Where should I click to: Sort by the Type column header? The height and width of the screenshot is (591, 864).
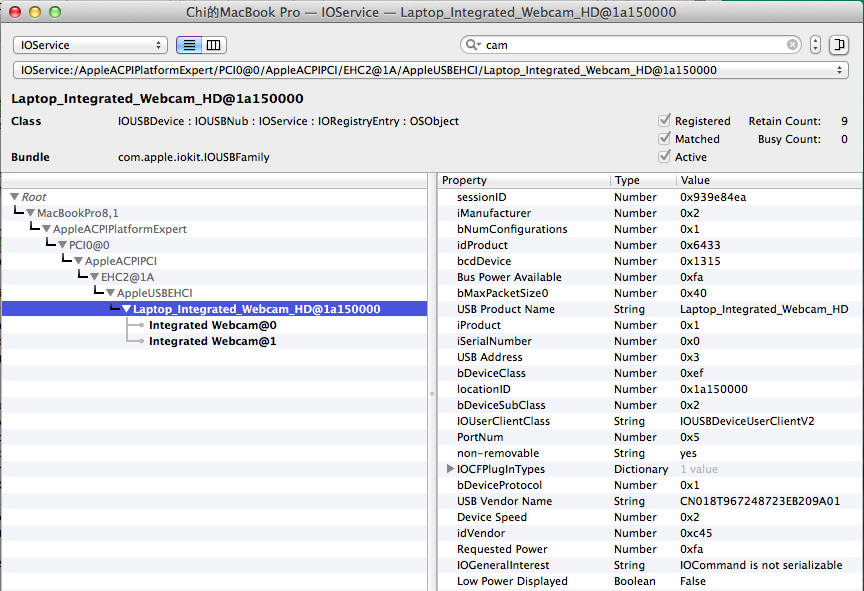(x=642, y=180)
